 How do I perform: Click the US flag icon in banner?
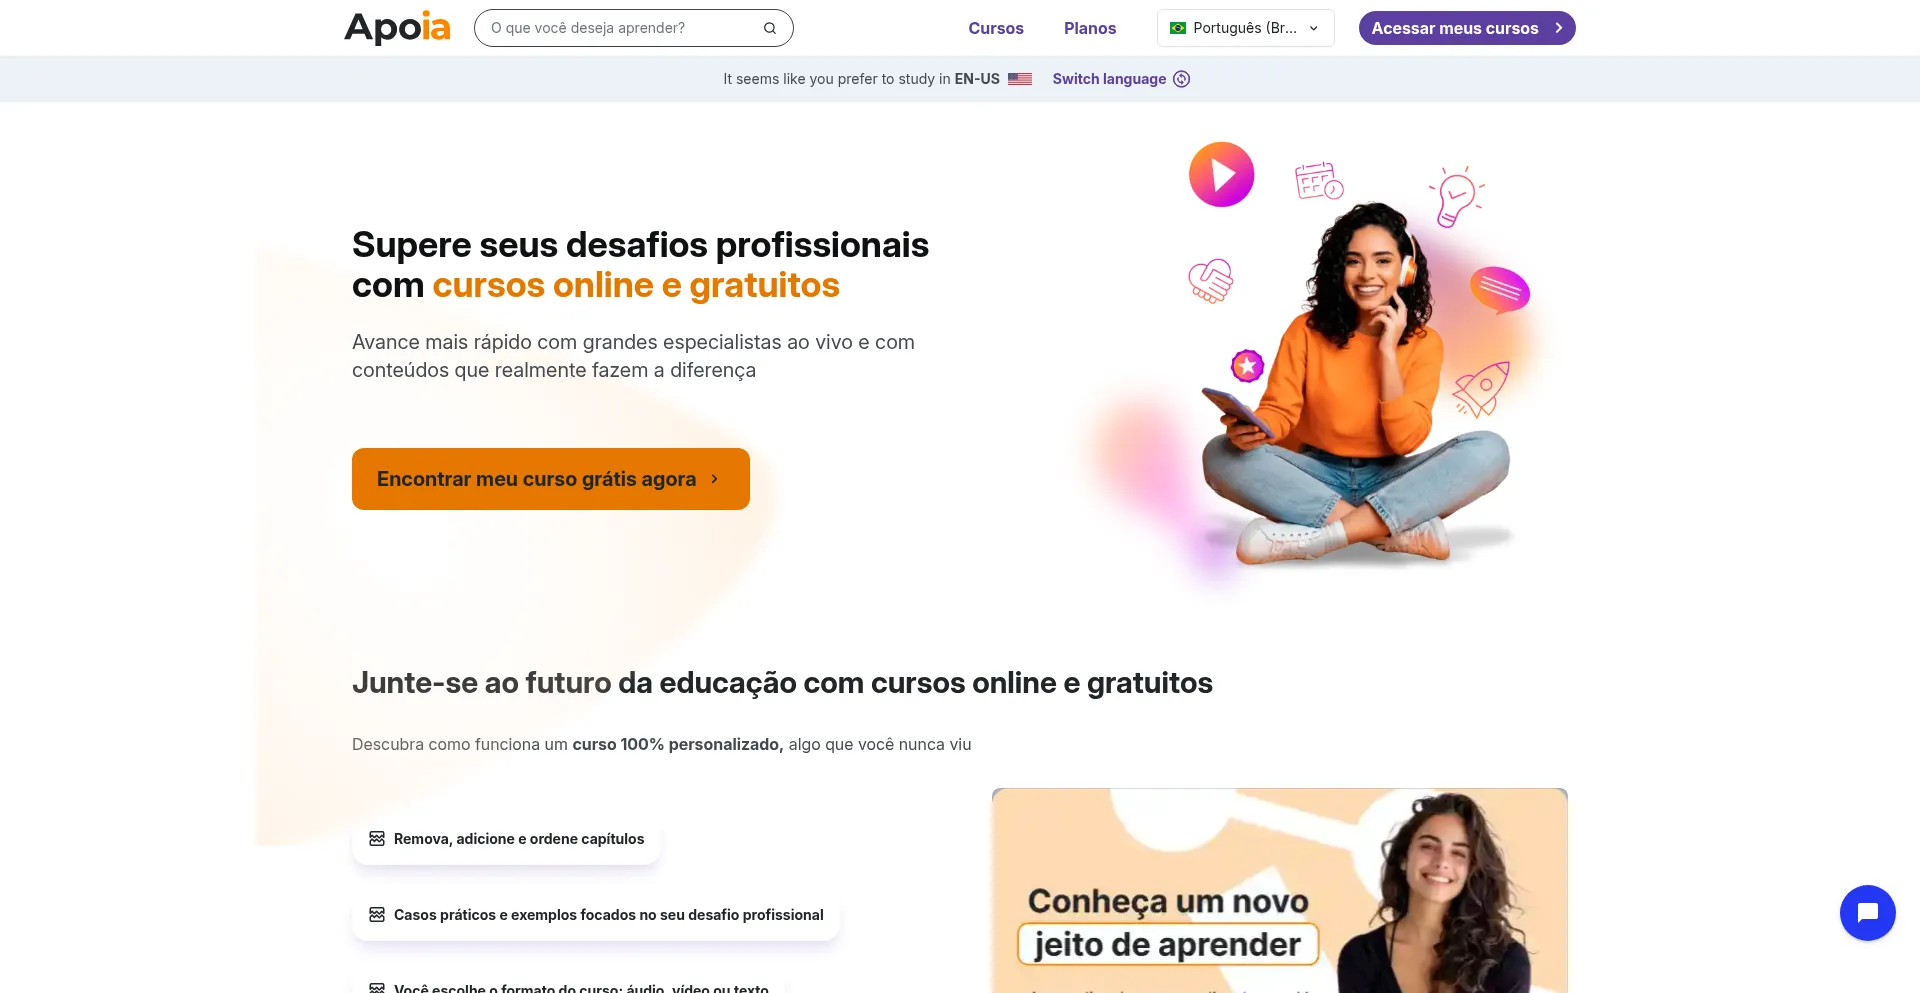[x=1020, y=79]
